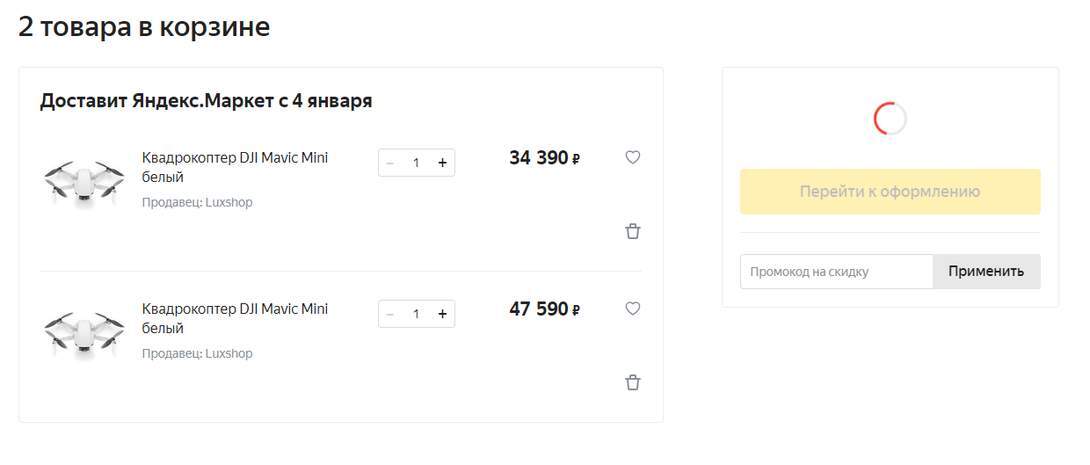This screenshot has width=1090, height=465.
Task: Decrease quantity of the second quadcopter
Action: coord(390,314)
